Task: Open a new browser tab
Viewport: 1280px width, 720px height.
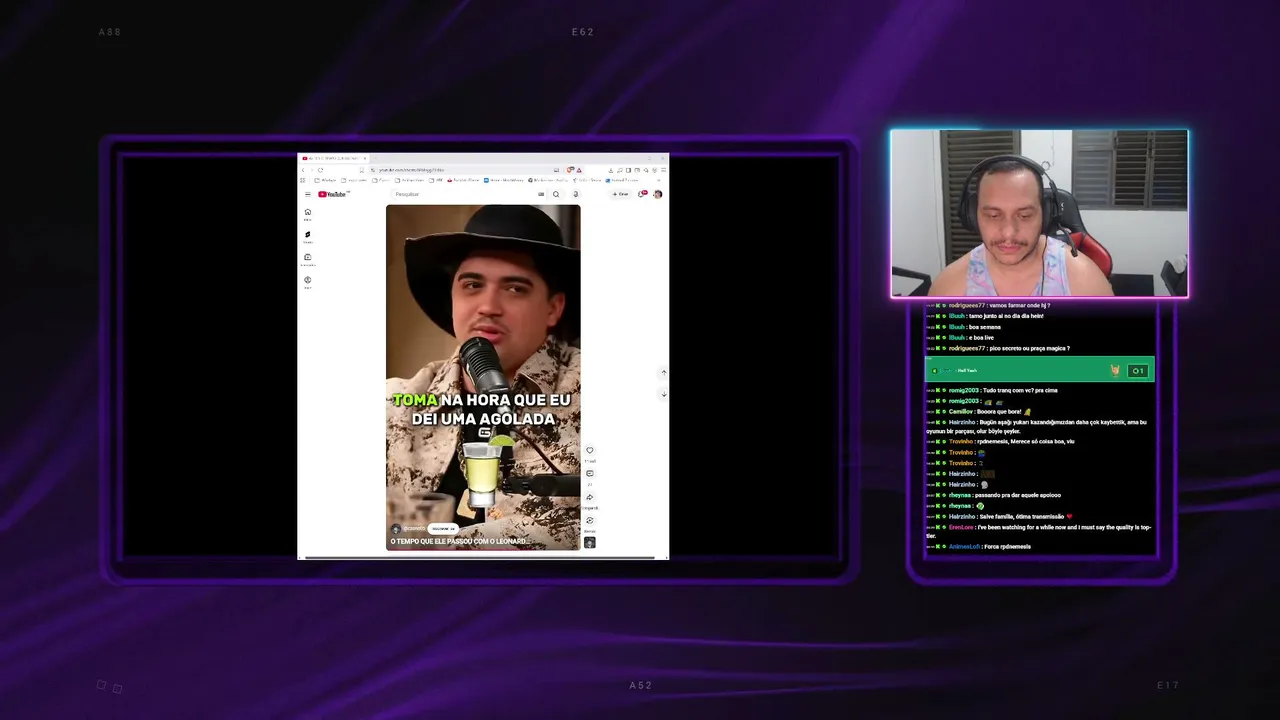Action: 376,158
